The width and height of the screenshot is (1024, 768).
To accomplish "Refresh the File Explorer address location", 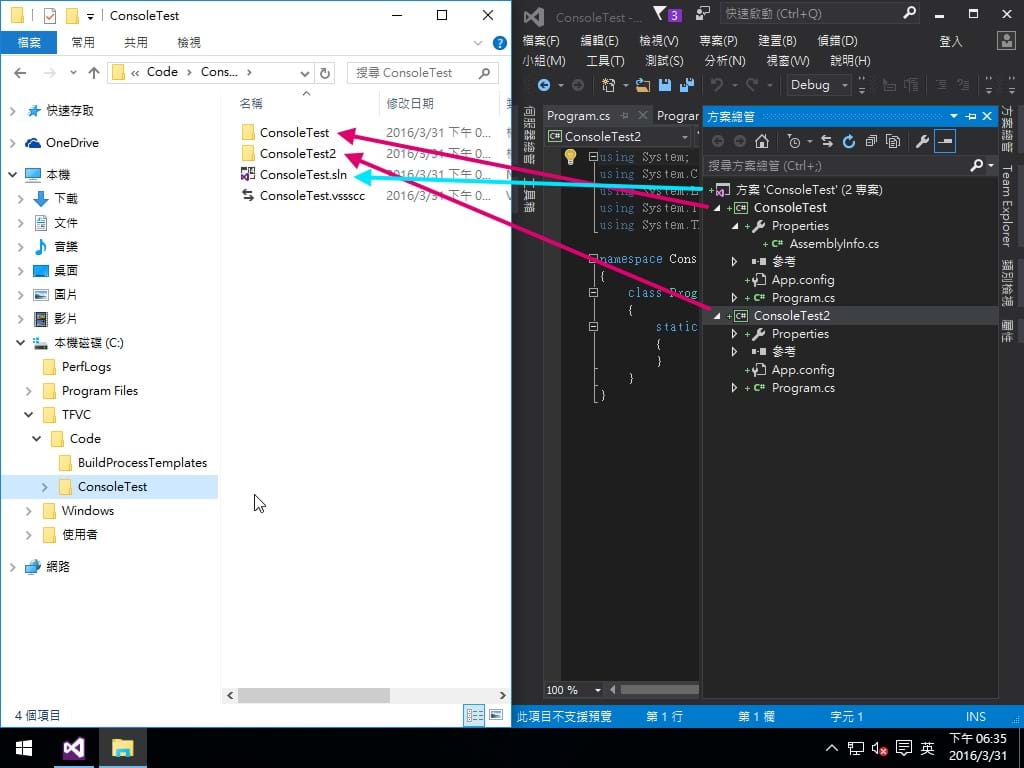I will tap(325, 73).
